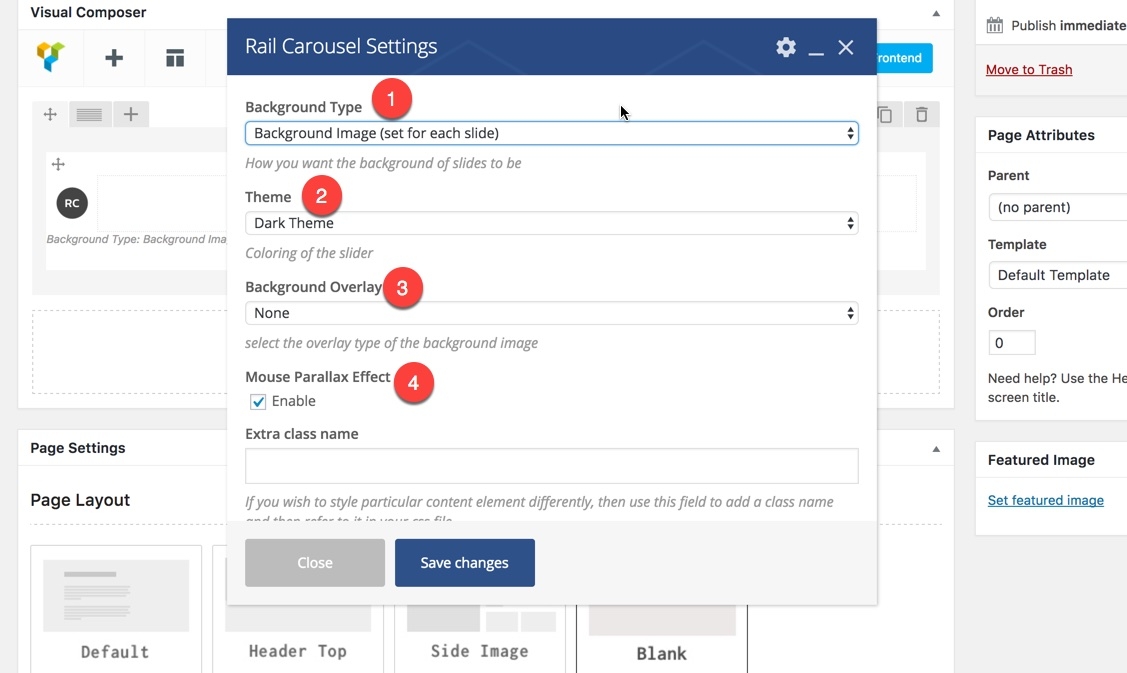Open the modal settings gear icon
The image size is (1127, 673).
786,47
